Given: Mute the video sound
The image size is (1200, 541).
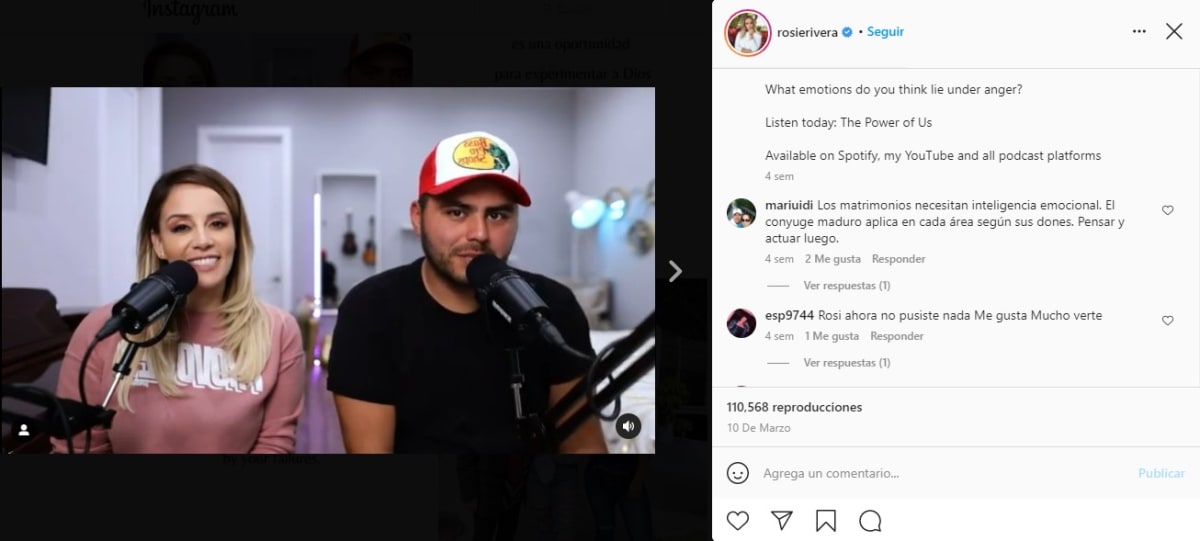Looking at the screenshot, I should tap(628, 426).
